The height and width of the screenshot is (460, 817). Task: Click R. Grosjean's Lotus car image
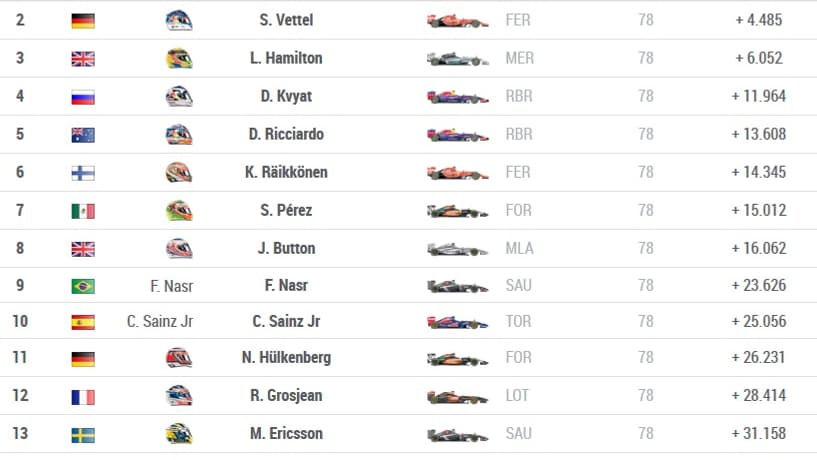tap(457, 396)
